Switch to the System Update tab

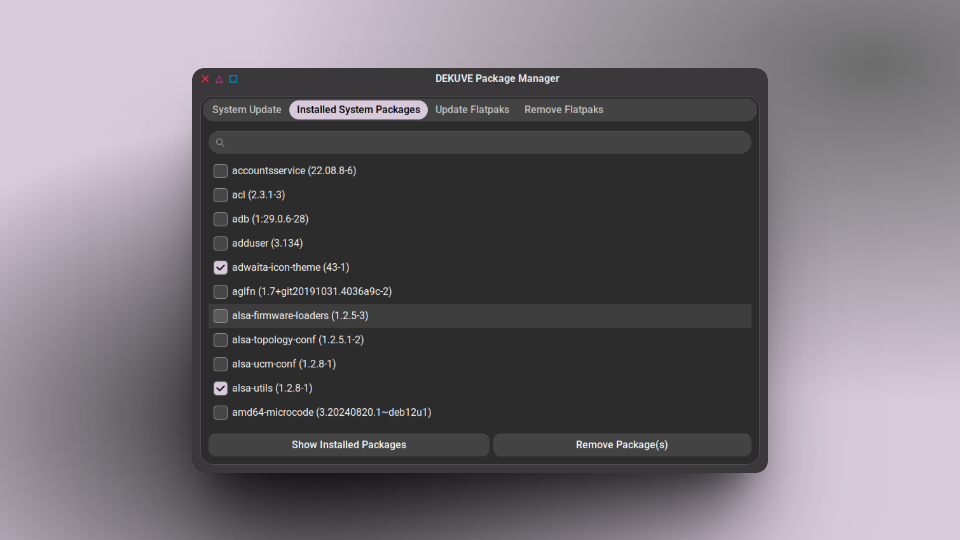(x=247, y=110)
